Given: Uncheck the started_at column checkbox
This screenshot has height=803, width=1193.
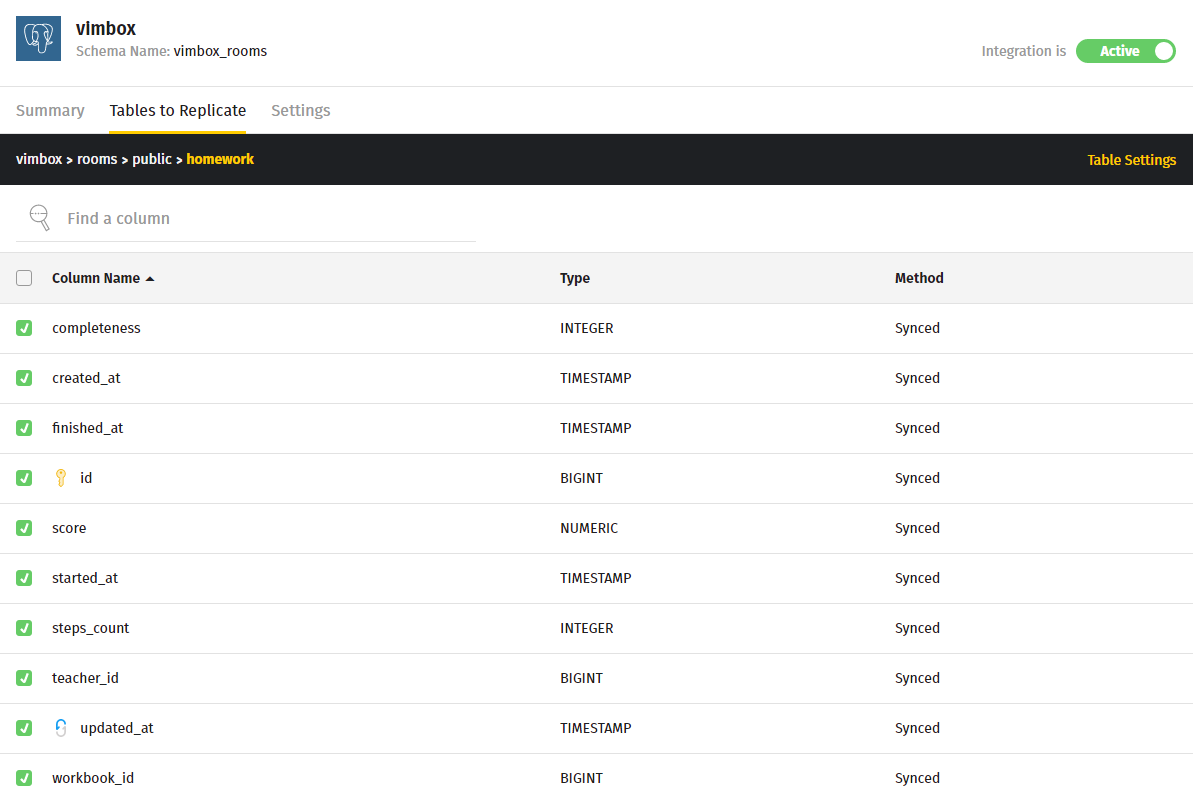Looking at the screenshot, I should [x=24, y=578].
